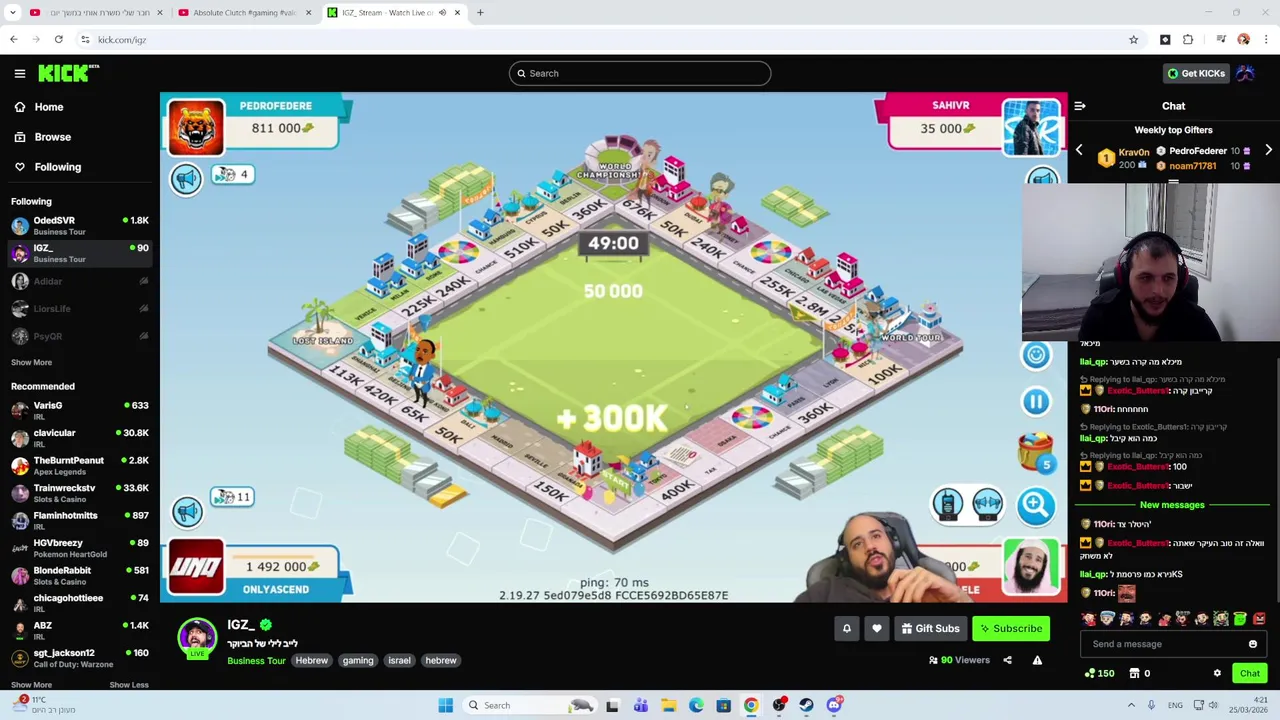Collapse list with Show Less
Viewport: 1280px width, 720px height.
point(129,685)
